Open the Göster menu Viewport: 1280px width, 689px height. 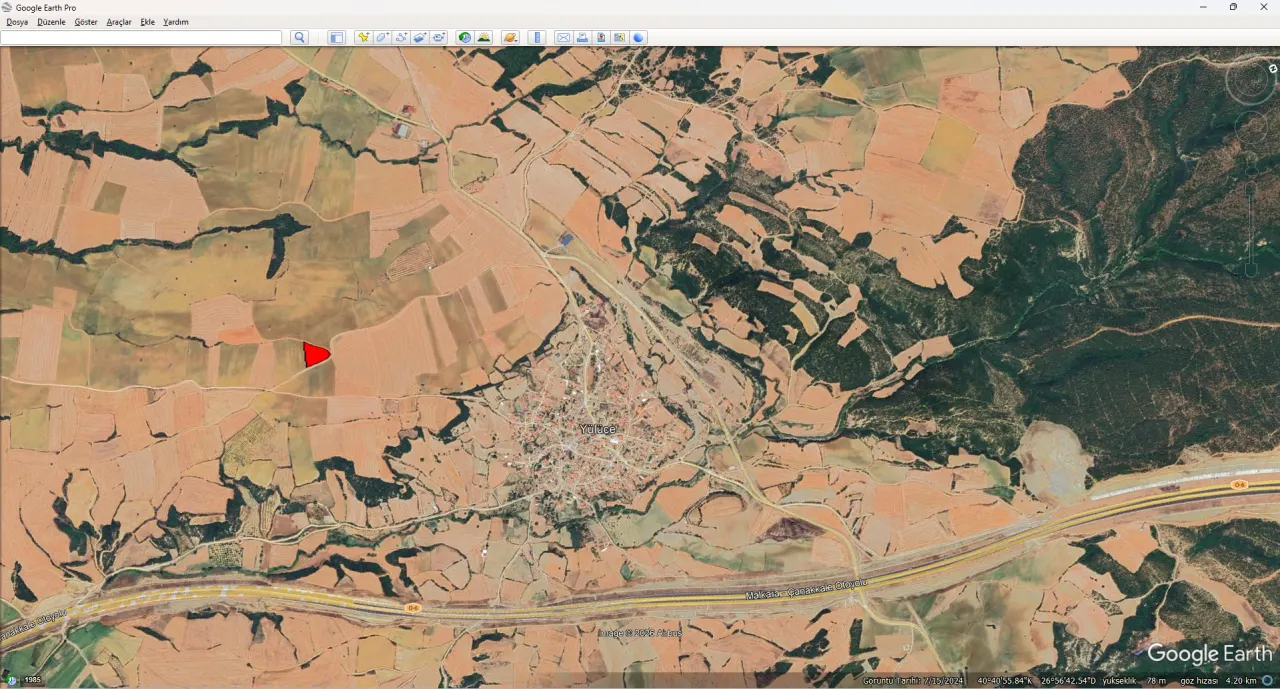86,22
